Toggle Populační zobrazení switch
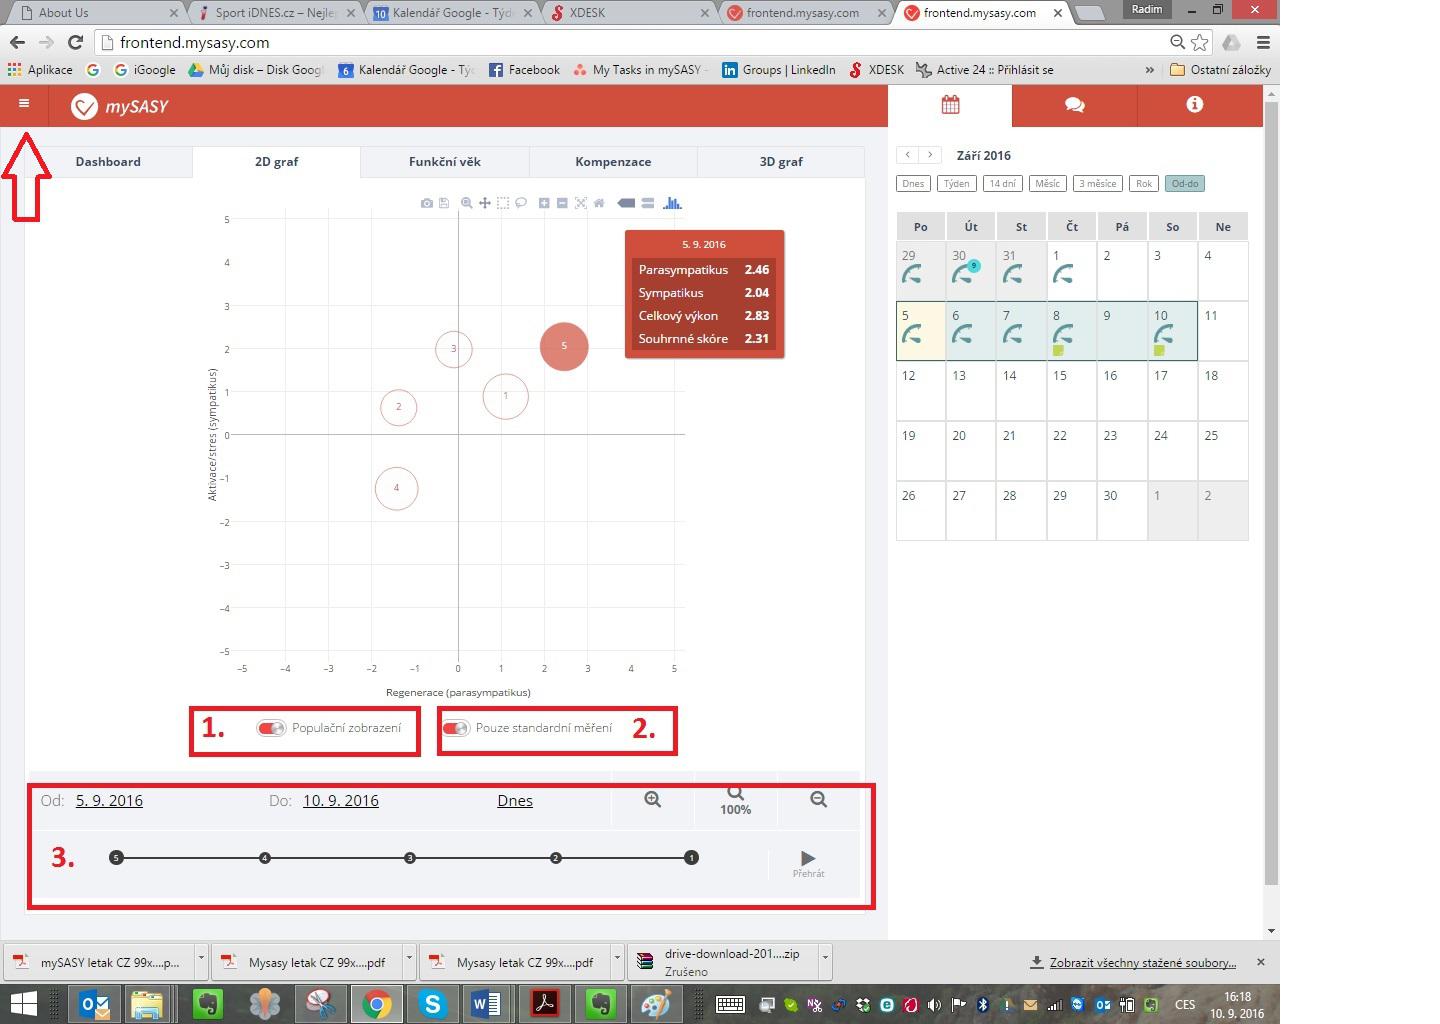1440x1024 pixels. point(271,728)
